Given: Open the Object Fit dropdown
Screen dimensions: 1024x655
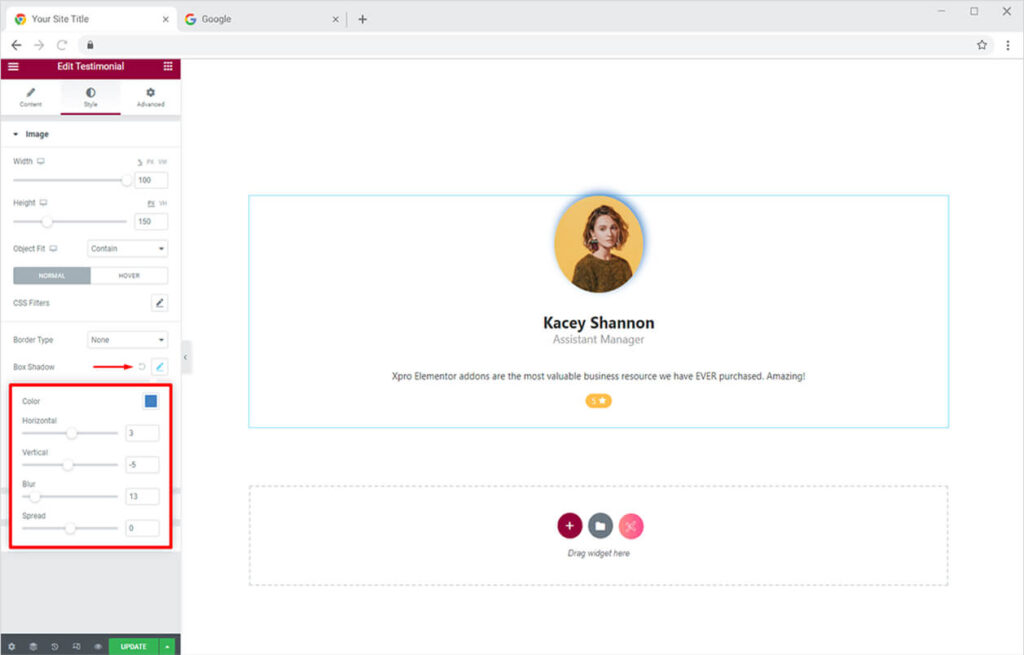Looking at the screenshot, I should click(x=127, y=249).
